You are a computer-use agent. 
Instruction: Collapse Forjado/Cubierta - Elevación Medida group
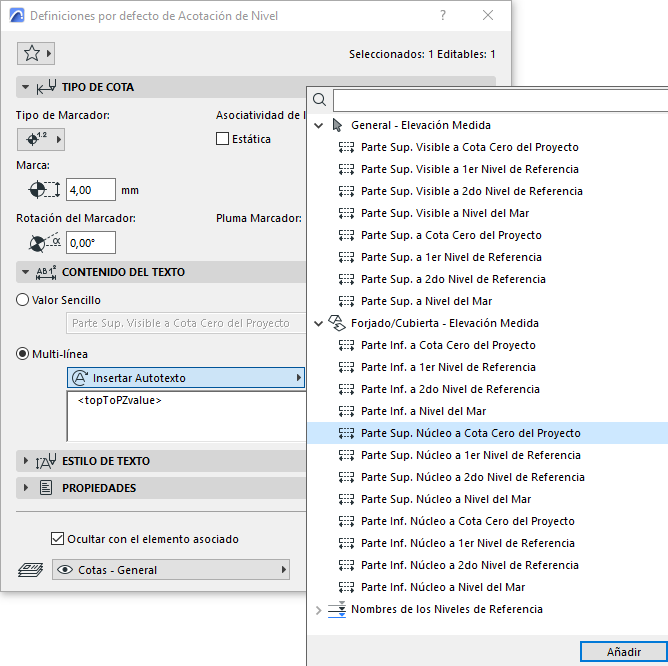pos(319,323)
